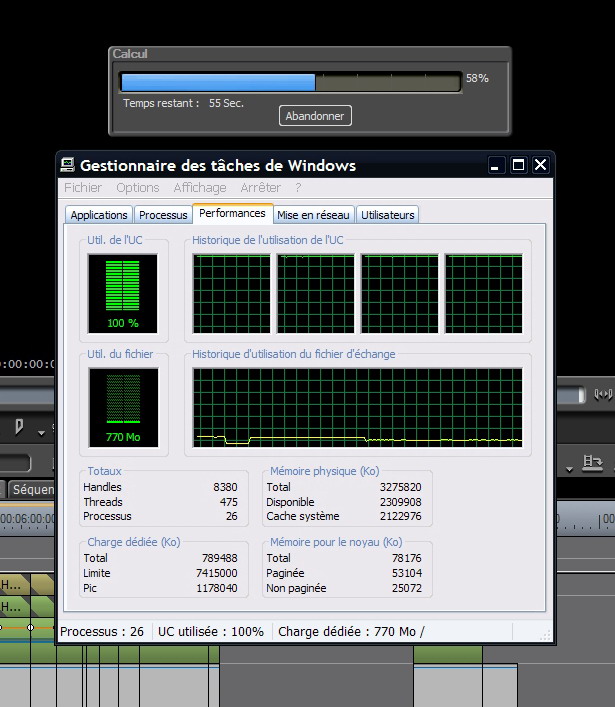This screenshot has width=615, height=707.
Task: Click the physical memory Total 3275820
Action: (x=400, y=487)
